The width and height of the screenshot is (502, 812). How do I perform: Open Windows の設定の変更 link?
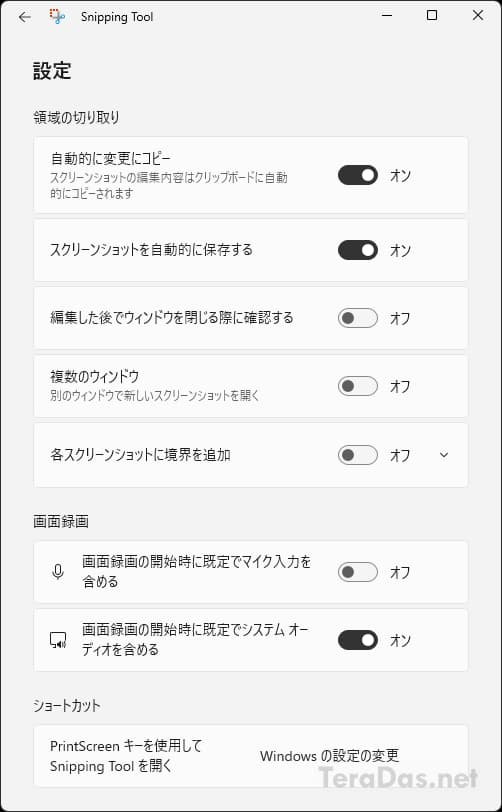tap(329, 756)
